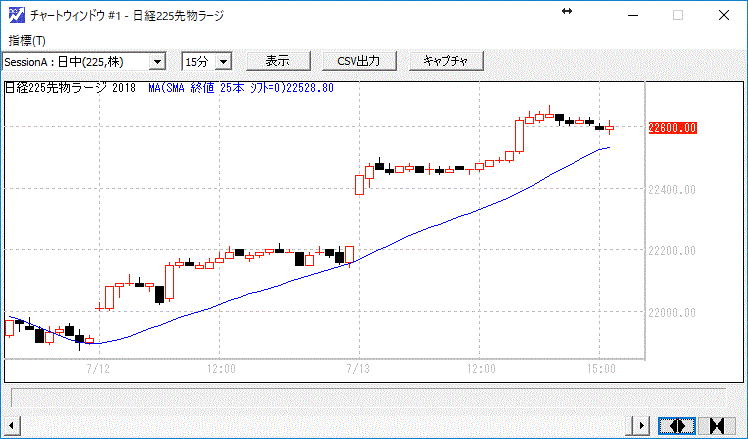Click the scrollbar right arrow
Screen dimensions: 748x439
[x=641, y=425]
